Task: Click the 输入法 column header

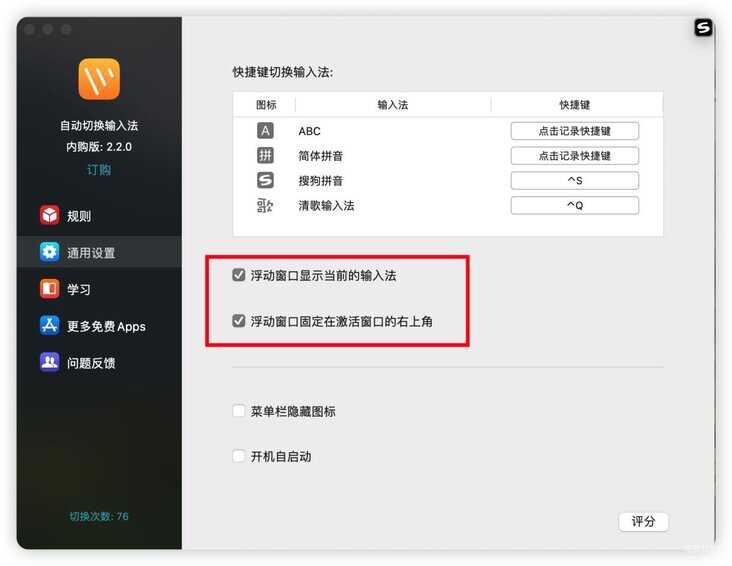Action: point(393,105)
